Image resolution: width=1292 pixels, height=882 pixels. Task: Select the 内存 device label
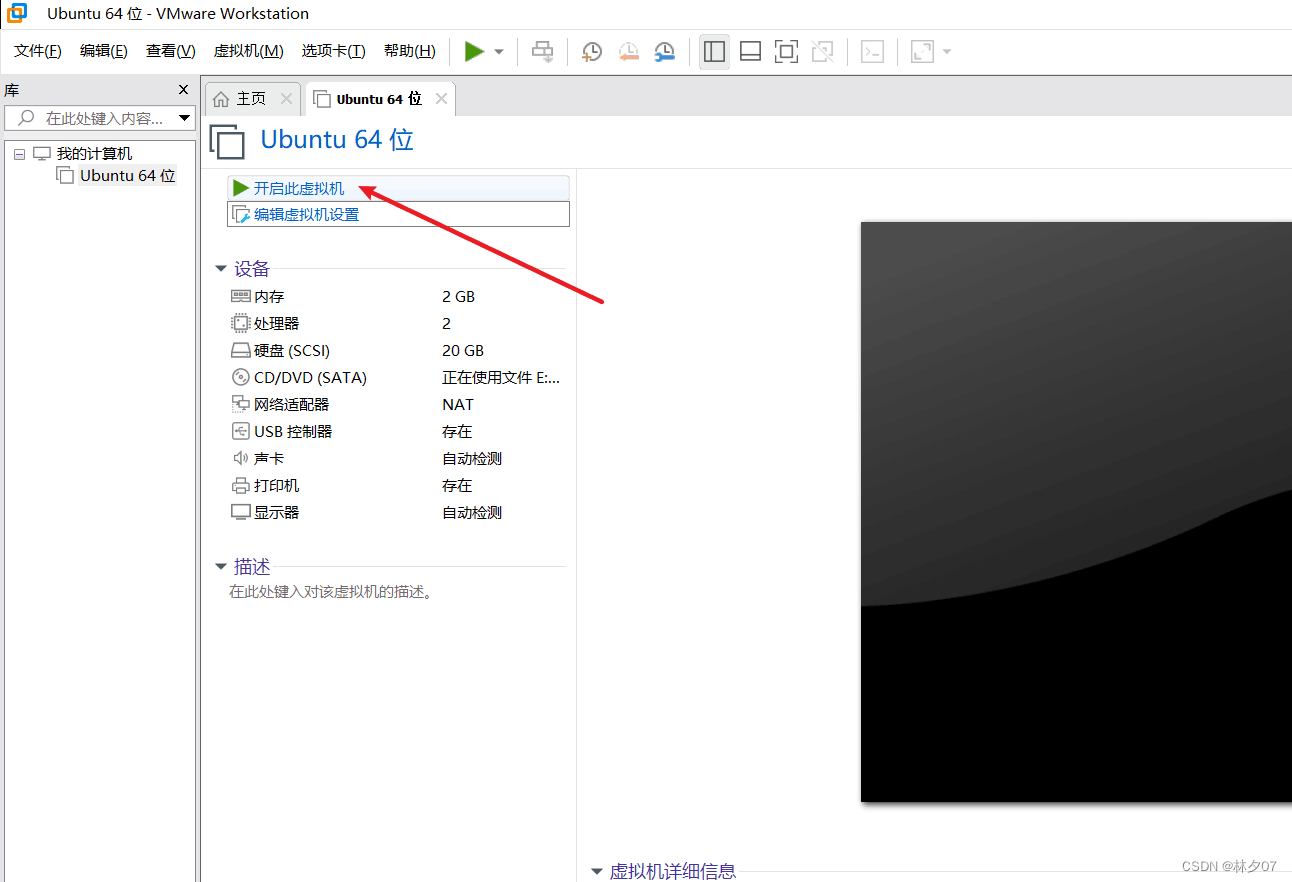point(269,297)
